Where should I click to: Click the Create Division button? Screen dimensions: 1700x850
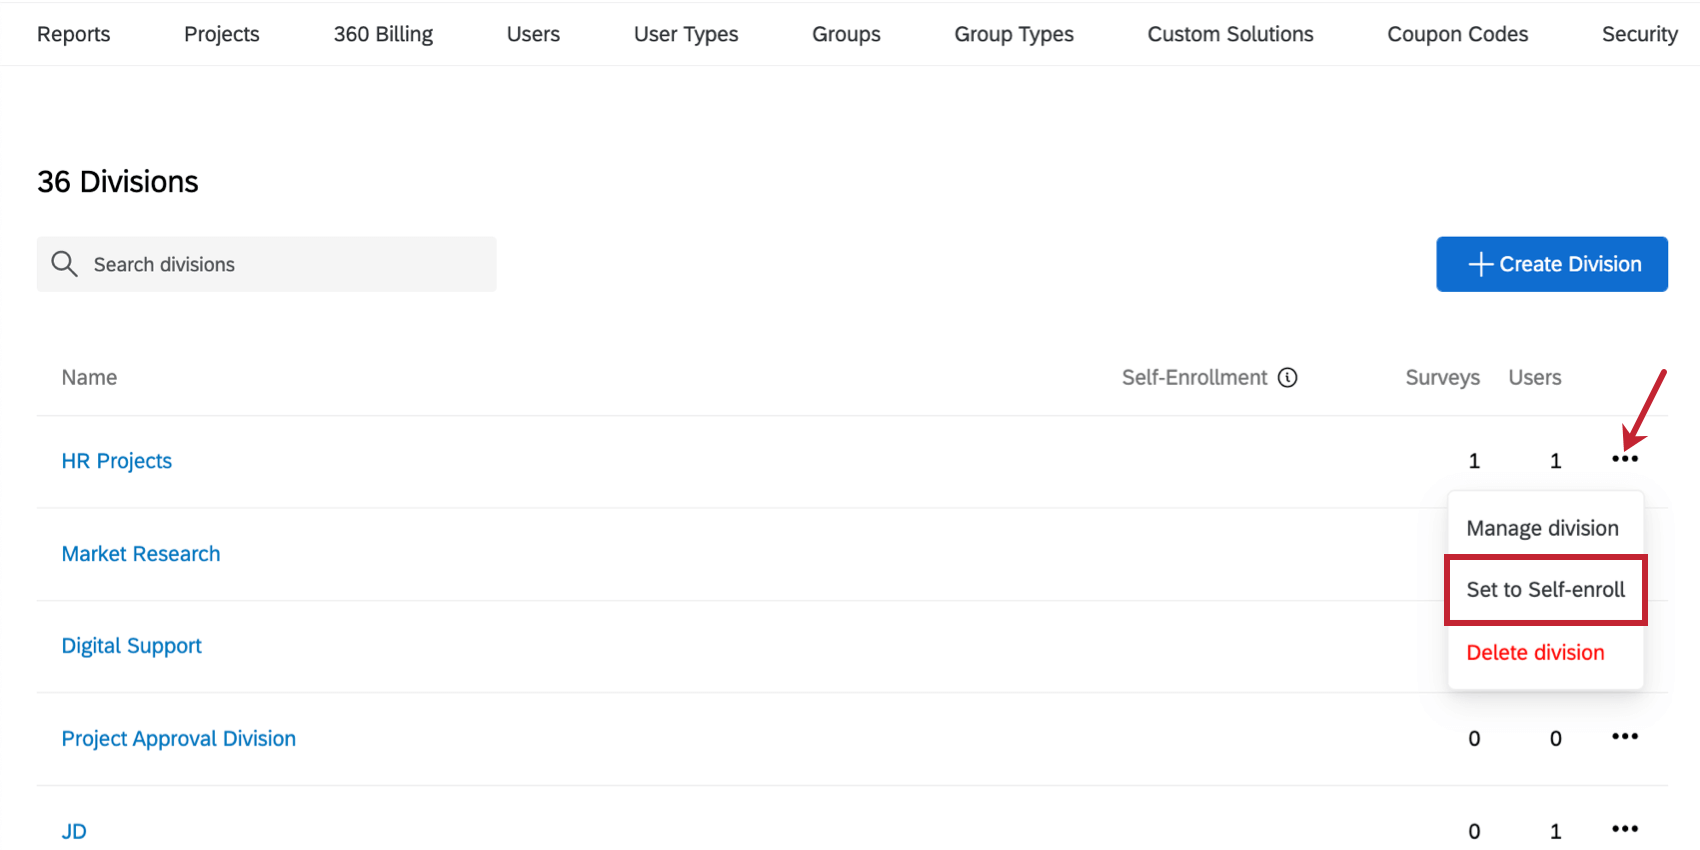click(1552, 264)
